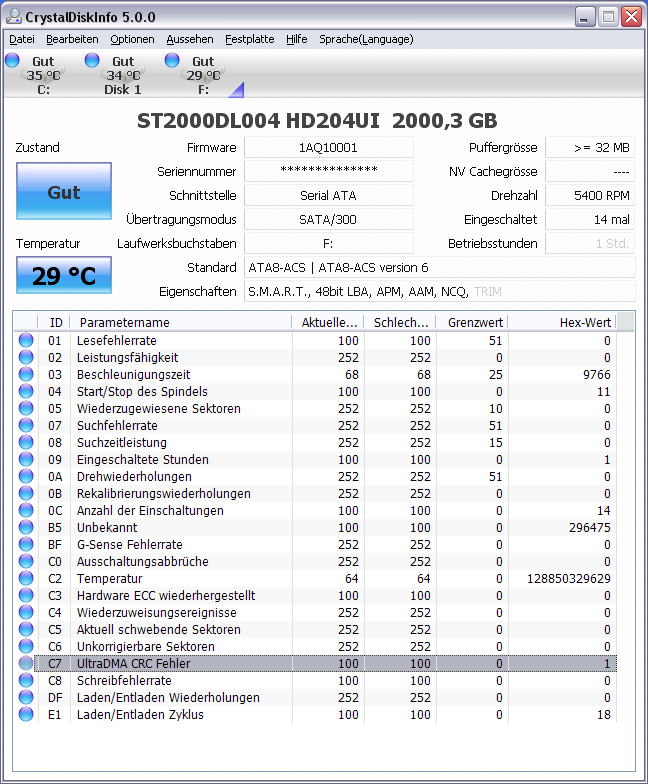Click status orb for Rekalibrierungswiederholungen row
Viewport: 648px width, 784px height.
(26, 494)
